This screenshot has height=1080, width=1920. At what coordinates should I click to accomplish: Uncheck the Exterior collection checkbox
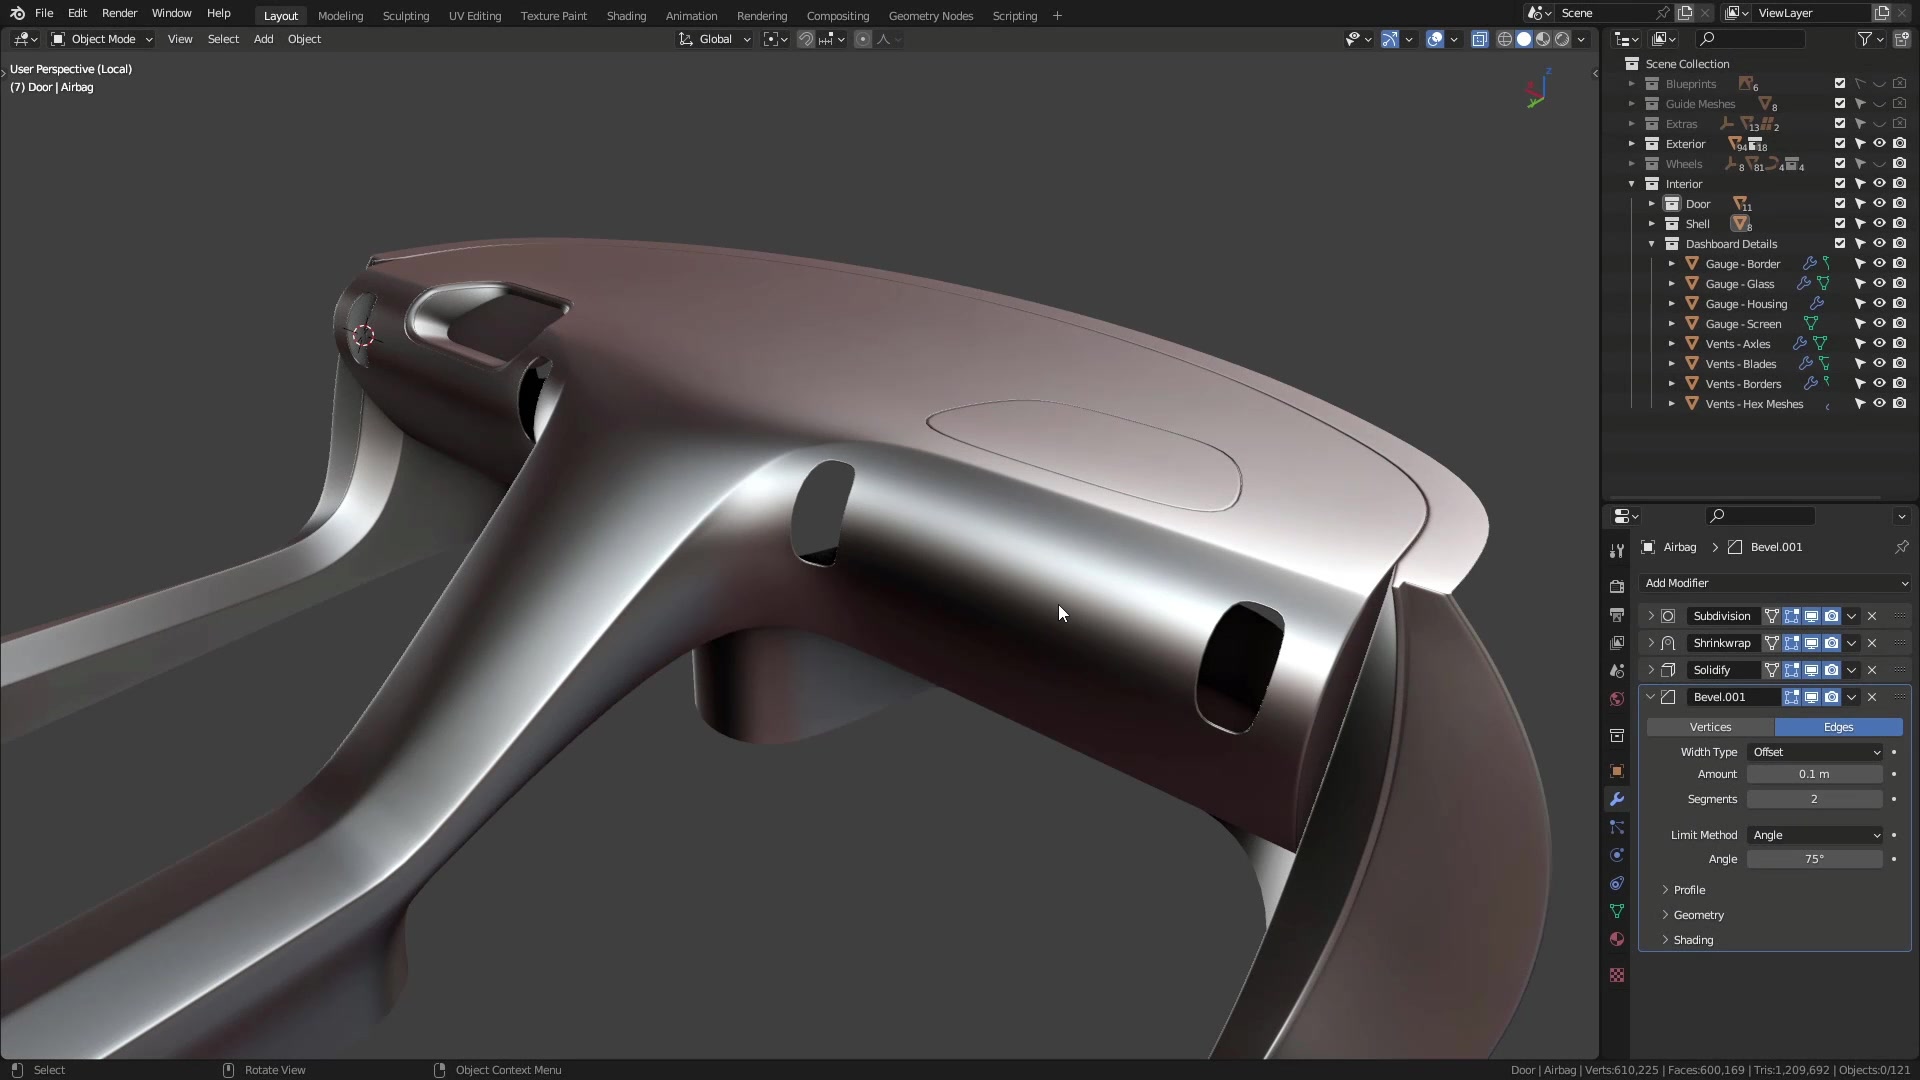(1840, 144)
